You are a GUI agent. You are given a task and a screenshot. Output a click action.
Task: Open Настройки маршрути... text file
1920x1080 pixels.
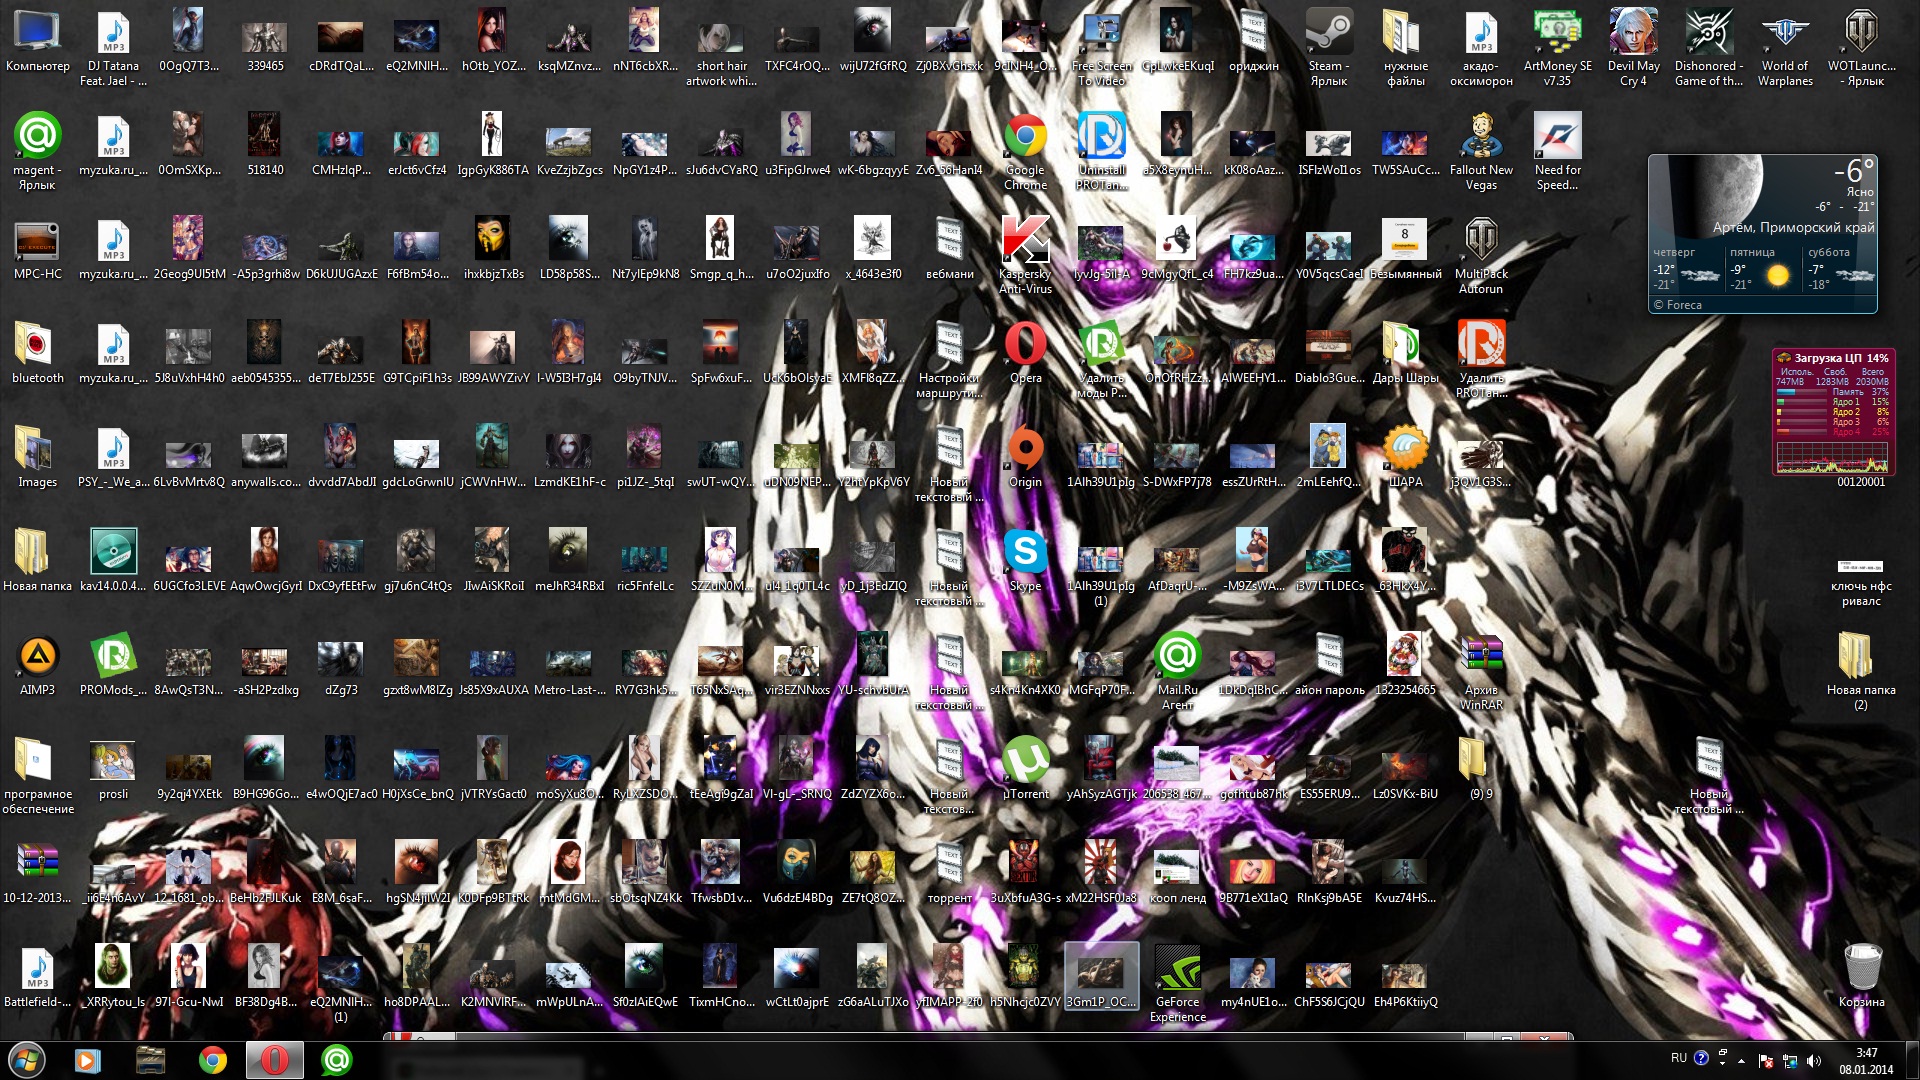(x=949, y=361)
